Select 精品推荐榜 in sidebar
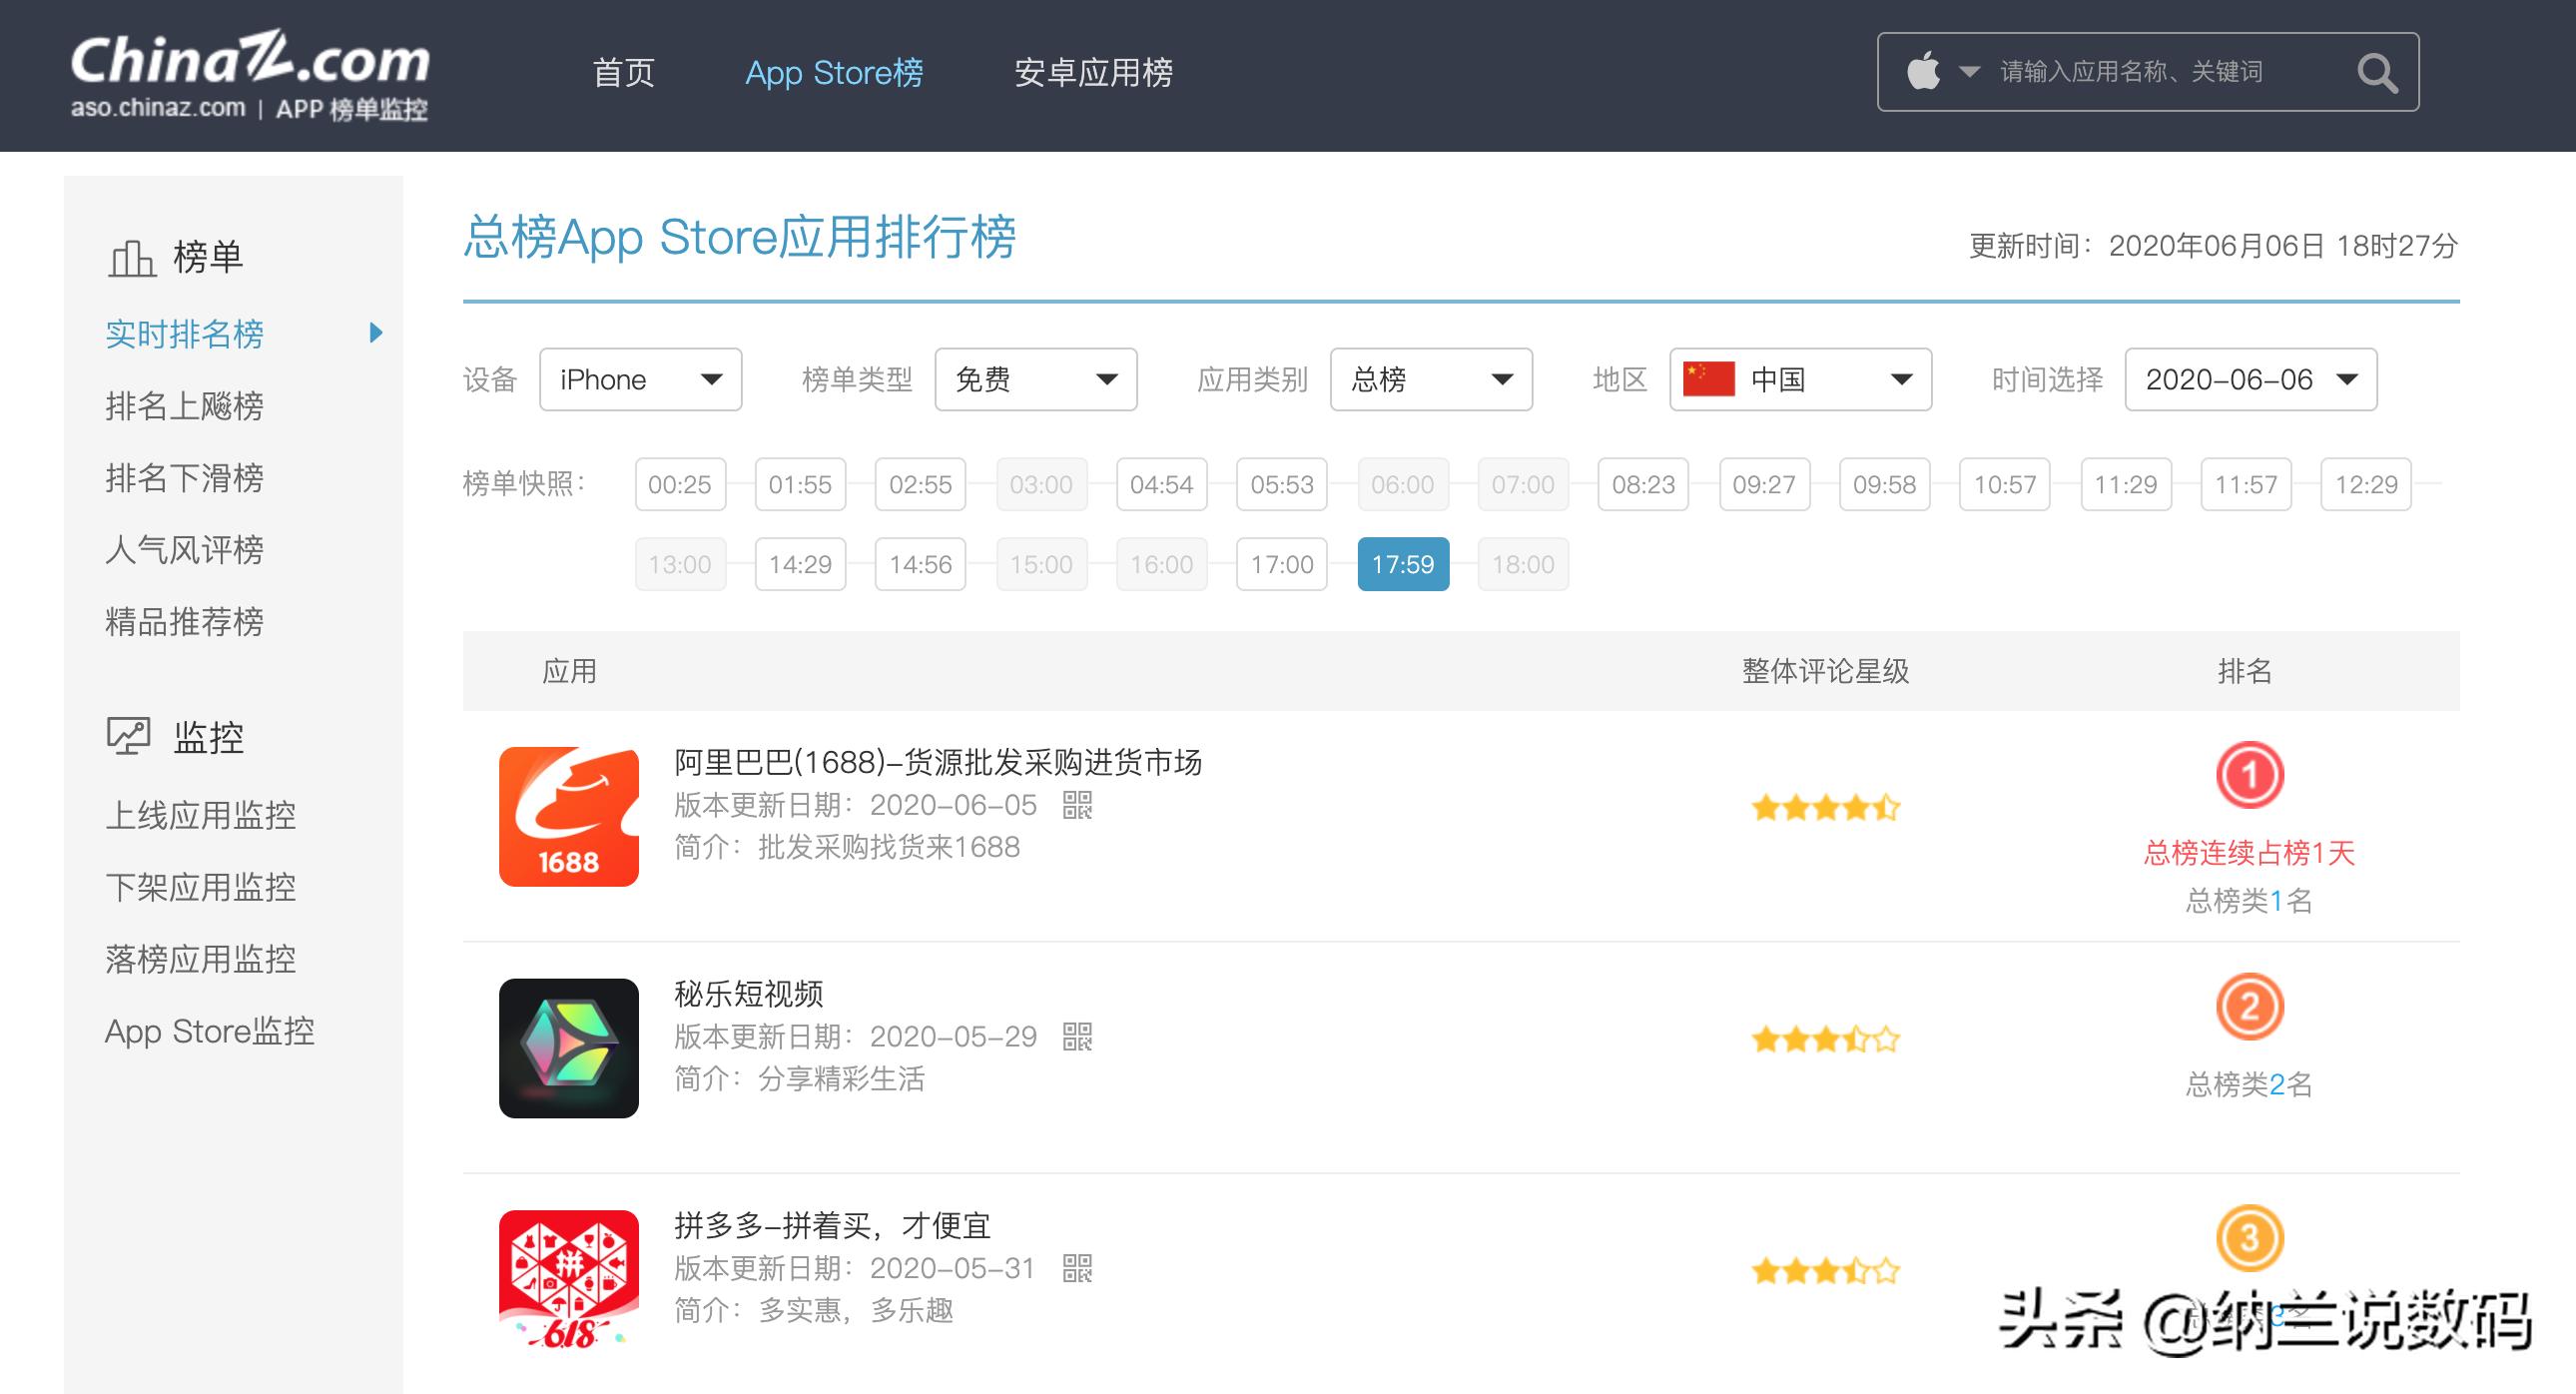Screen dimensions: 2576x1394 click(184, 621)
